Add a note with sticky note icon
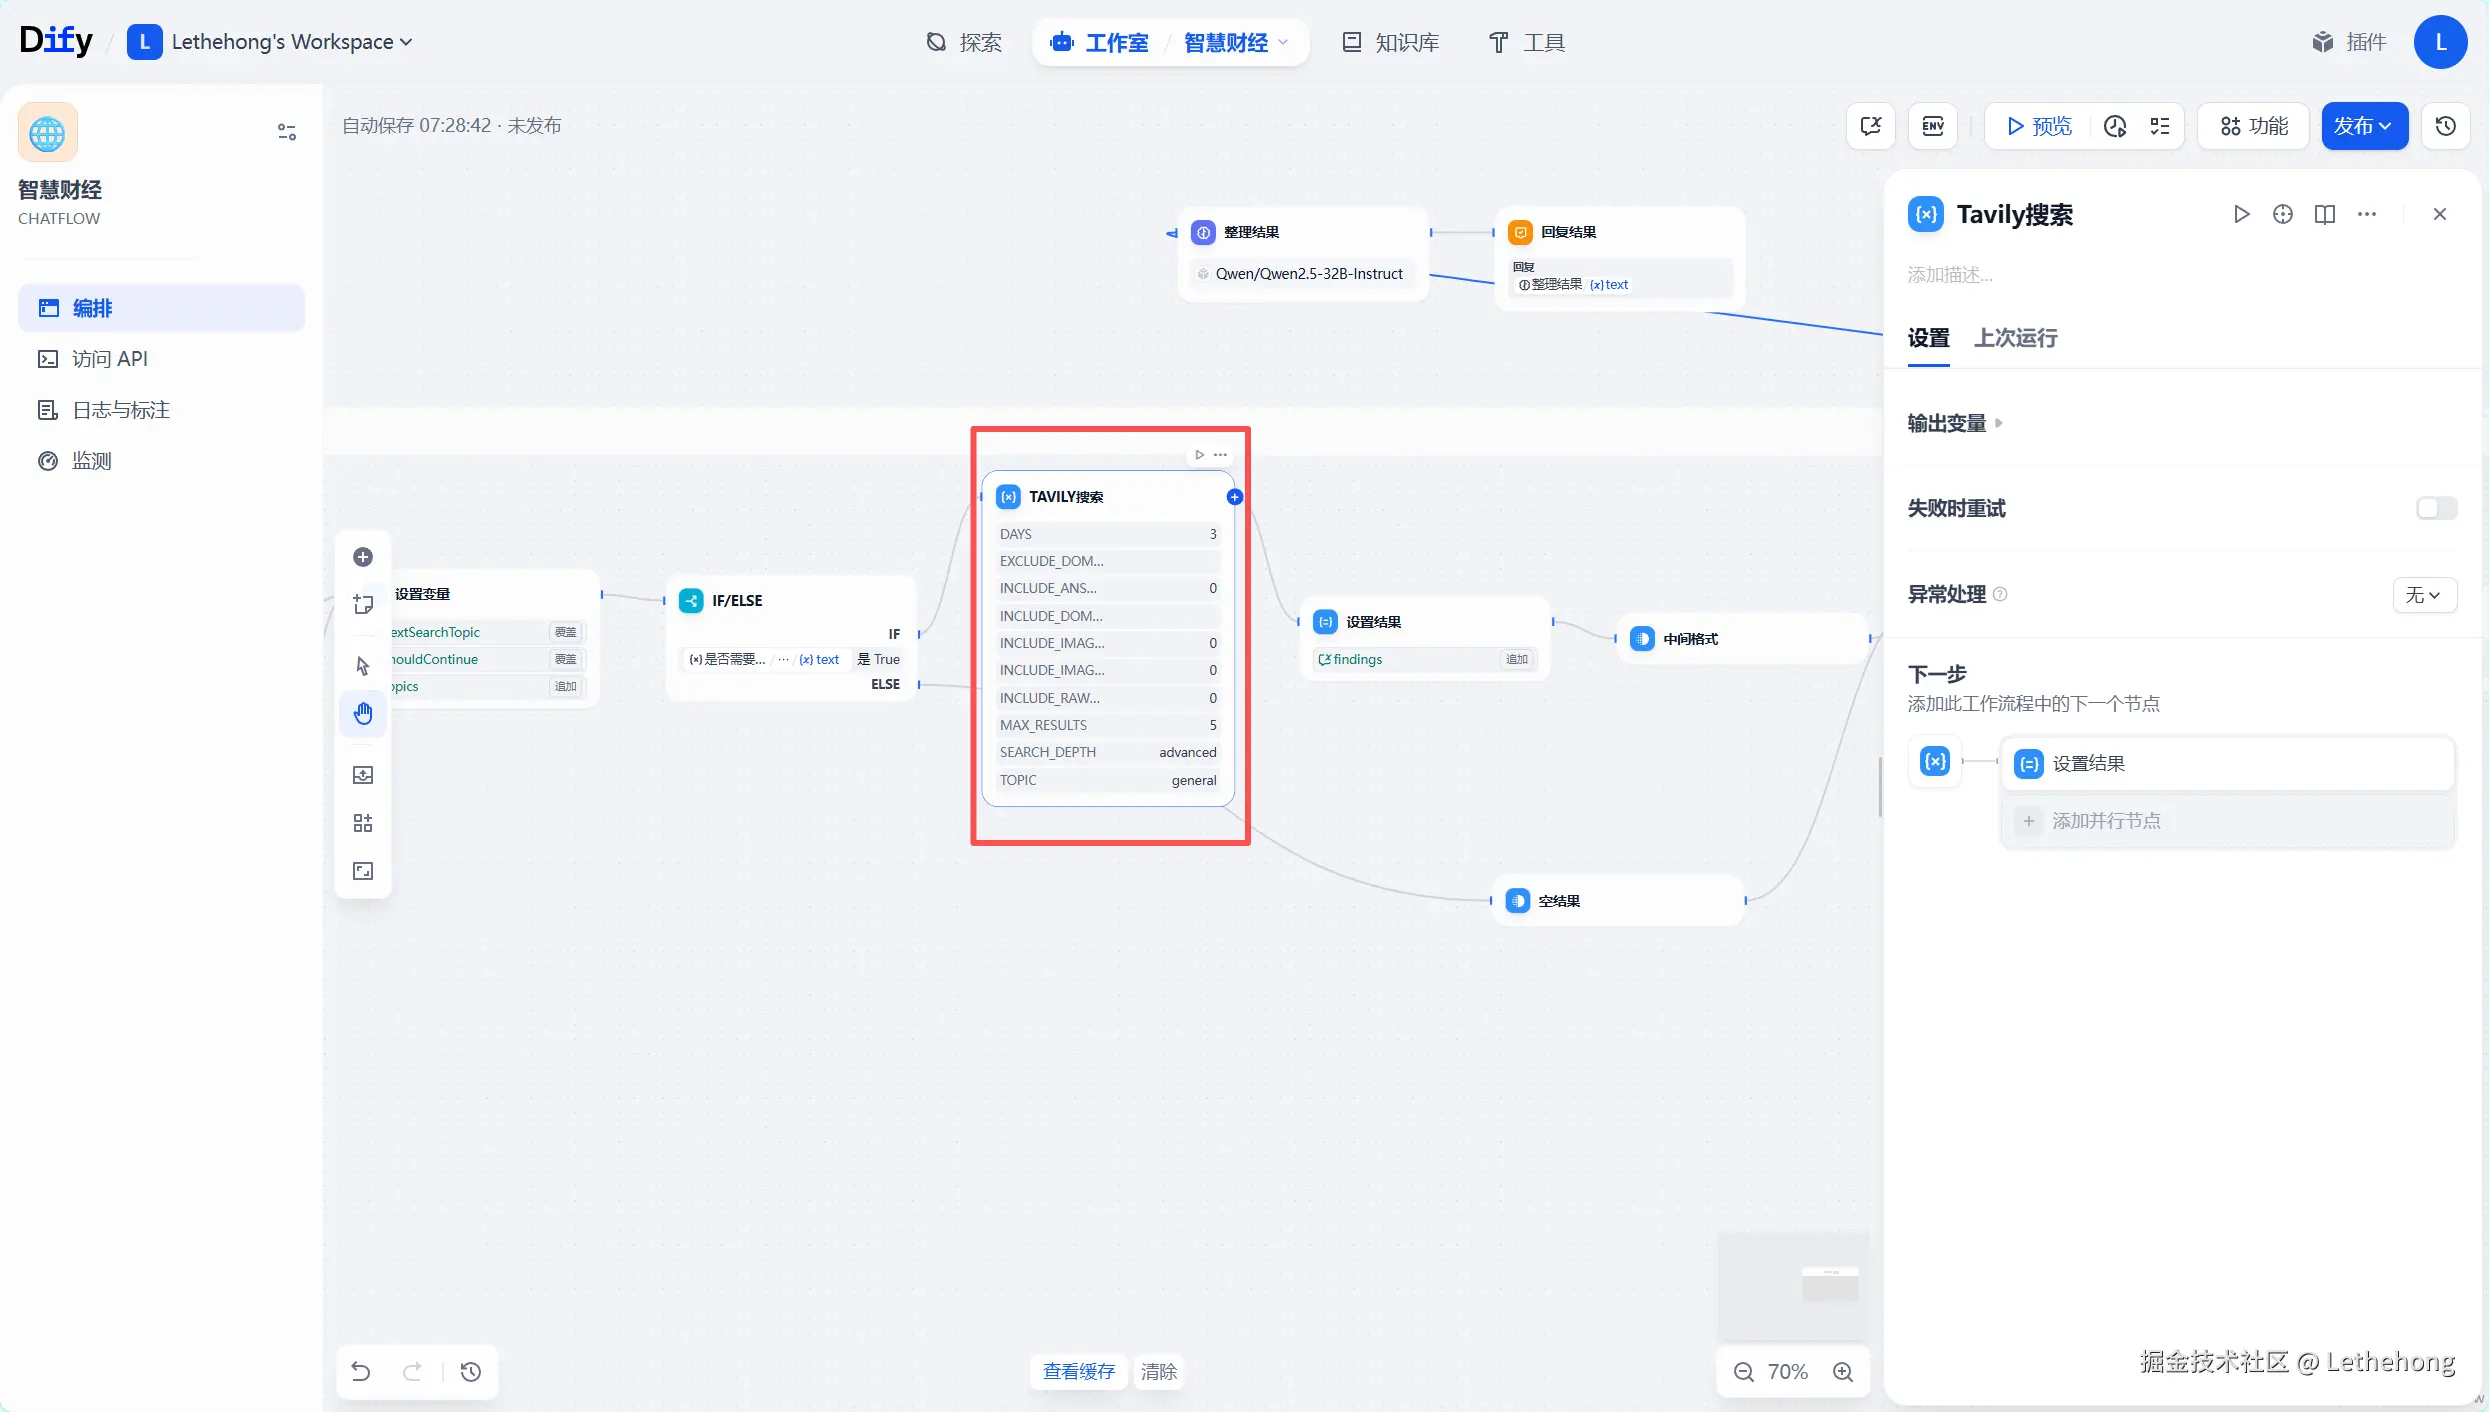 [x=363, y=605]
